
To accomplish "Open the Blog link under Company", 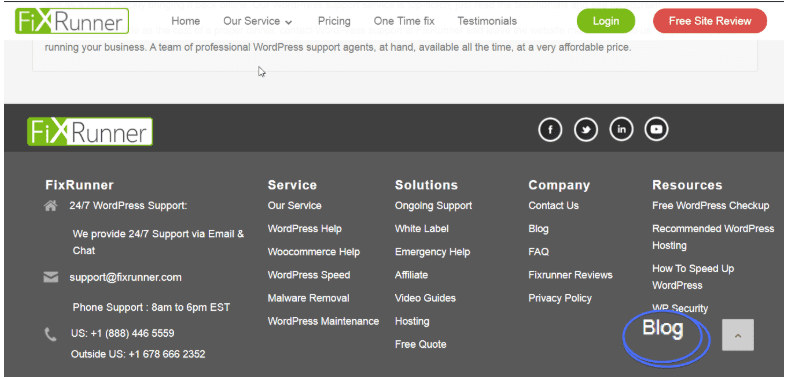I will [x=538, y=229].
